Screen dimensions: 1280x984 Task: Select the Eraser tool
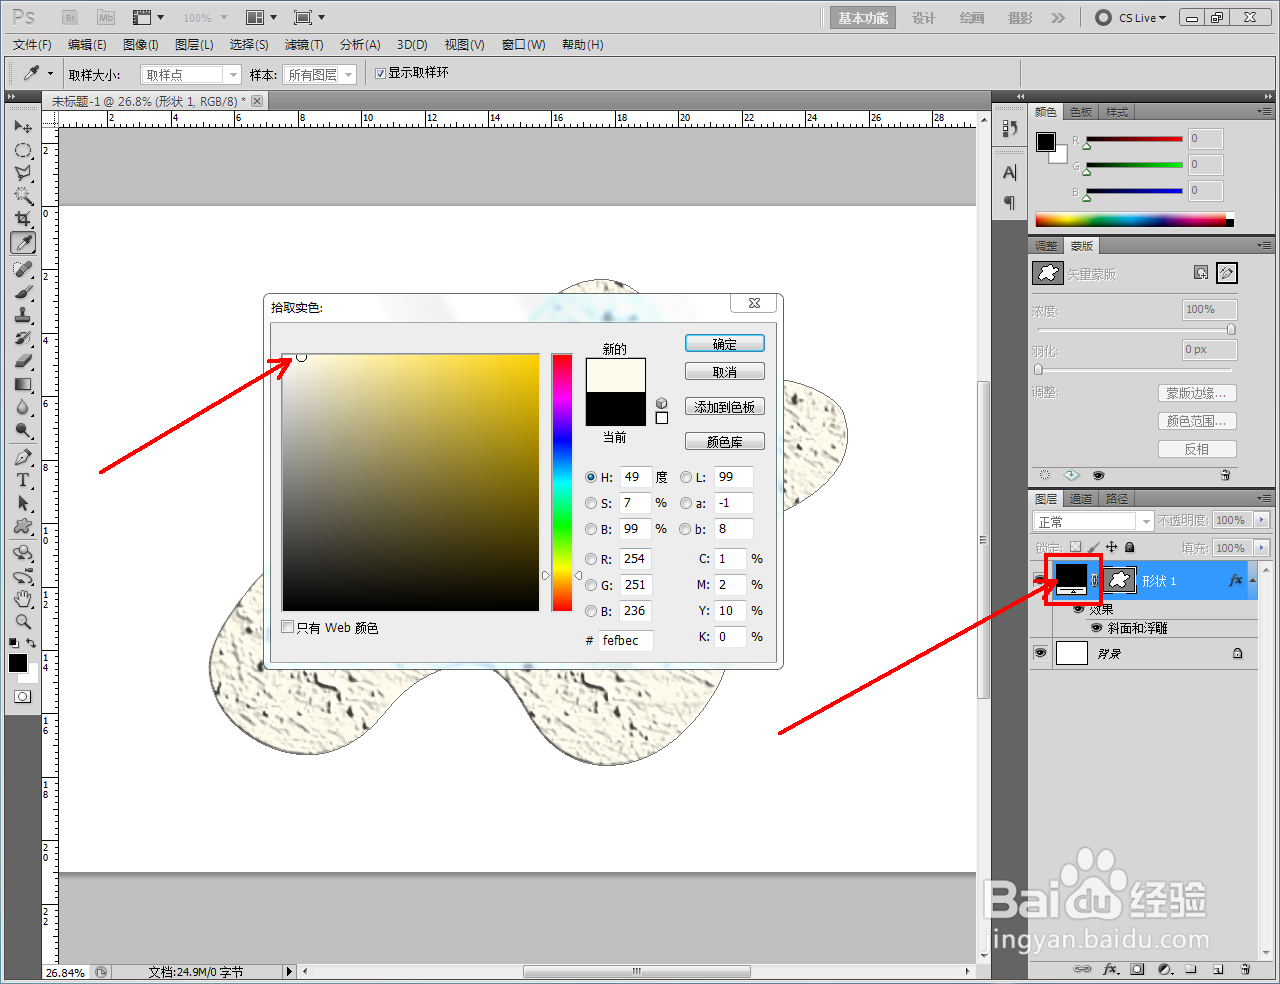click(23, 362)
